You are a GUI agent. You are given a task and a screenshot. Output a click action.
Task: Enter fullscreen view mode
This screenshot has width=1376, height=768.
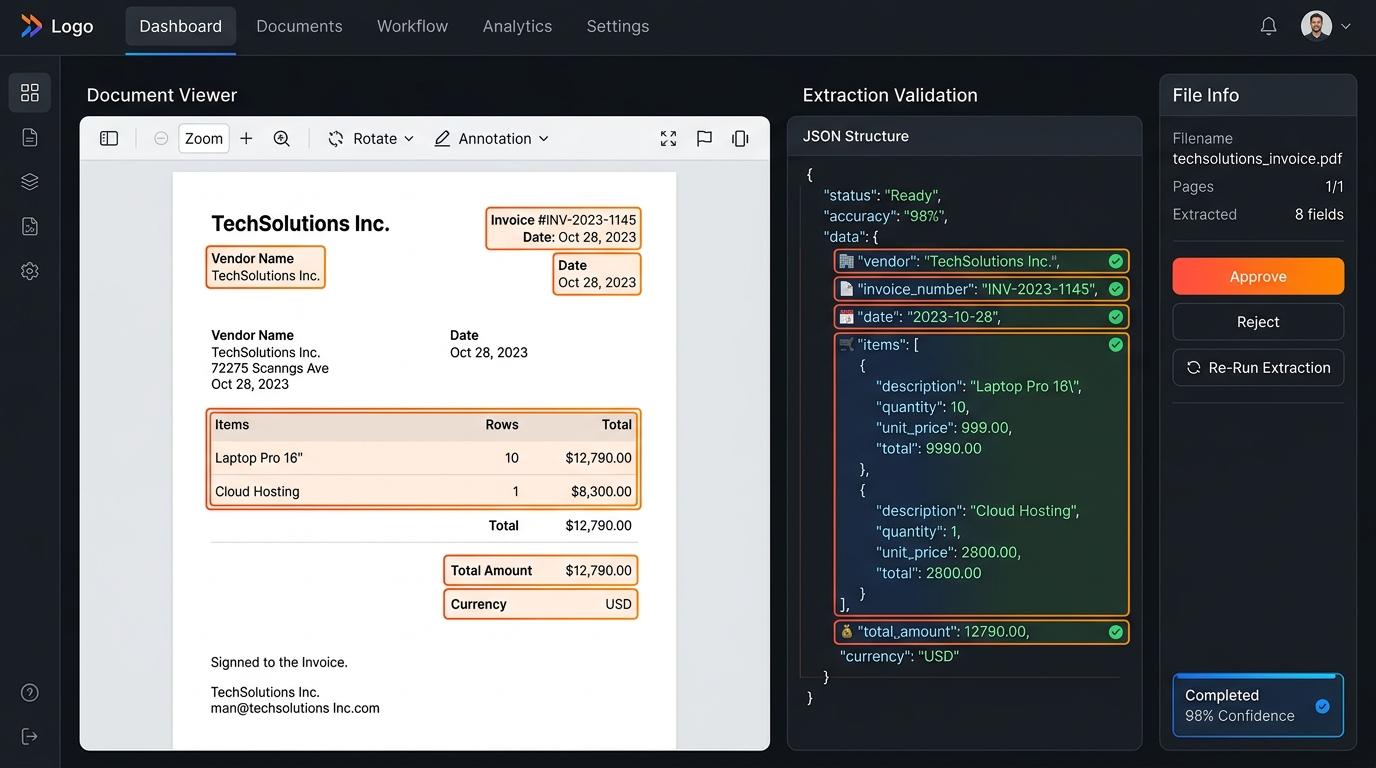[x=668, y=139]
